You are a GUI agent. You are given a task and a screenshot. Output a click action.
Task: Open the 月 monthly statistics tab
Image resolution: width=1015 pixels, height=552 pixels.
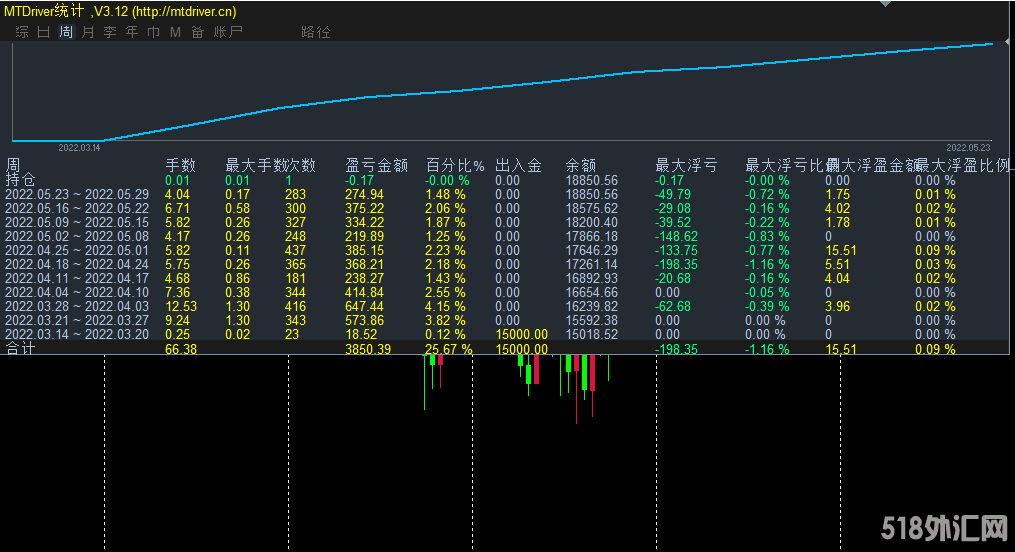pos(88,32)
